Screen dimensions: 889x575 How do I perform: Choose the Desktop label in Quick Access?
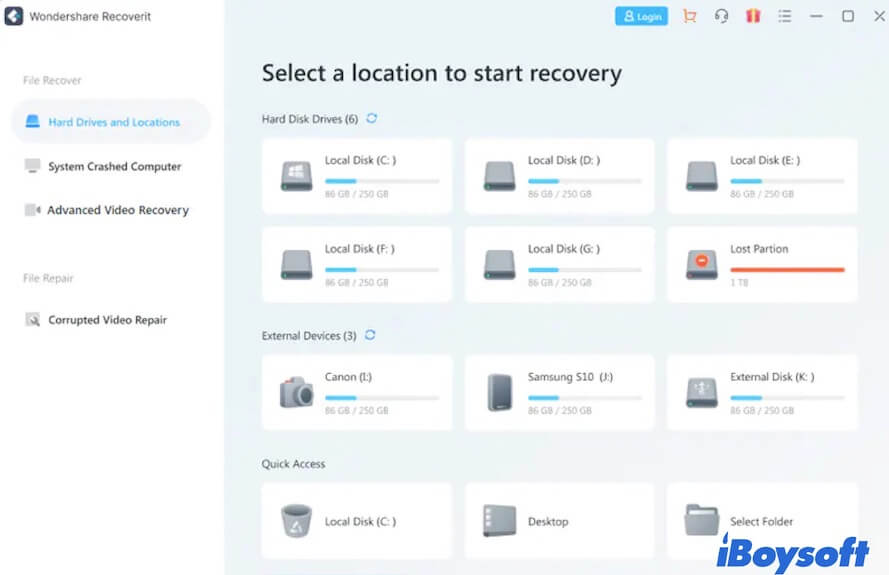548,522
